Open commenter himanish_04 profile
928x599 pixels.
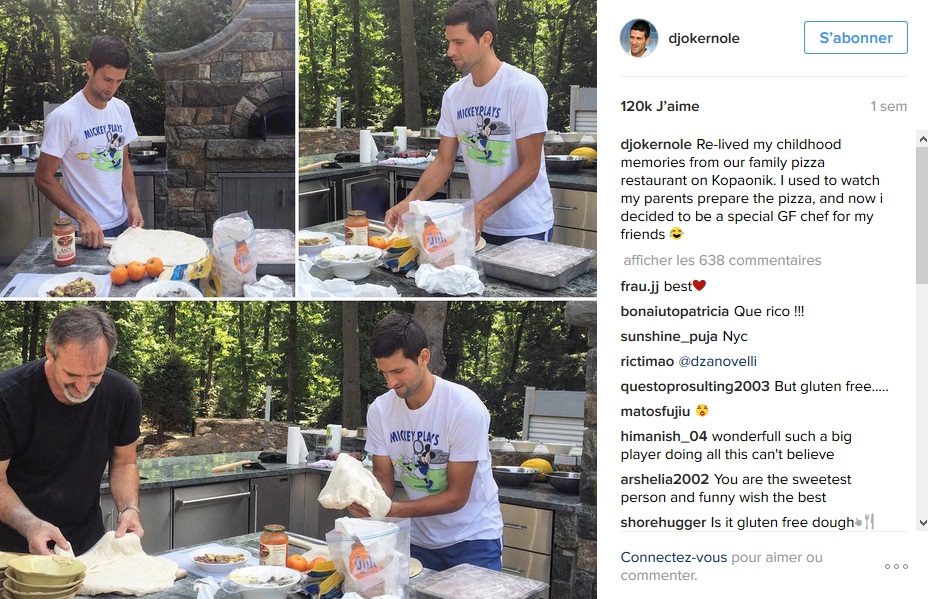tap(663, 437)
